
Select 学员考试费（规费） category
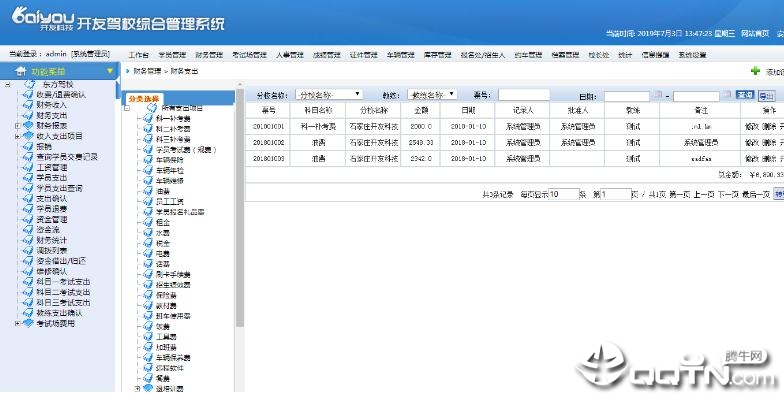pos(186,150)
